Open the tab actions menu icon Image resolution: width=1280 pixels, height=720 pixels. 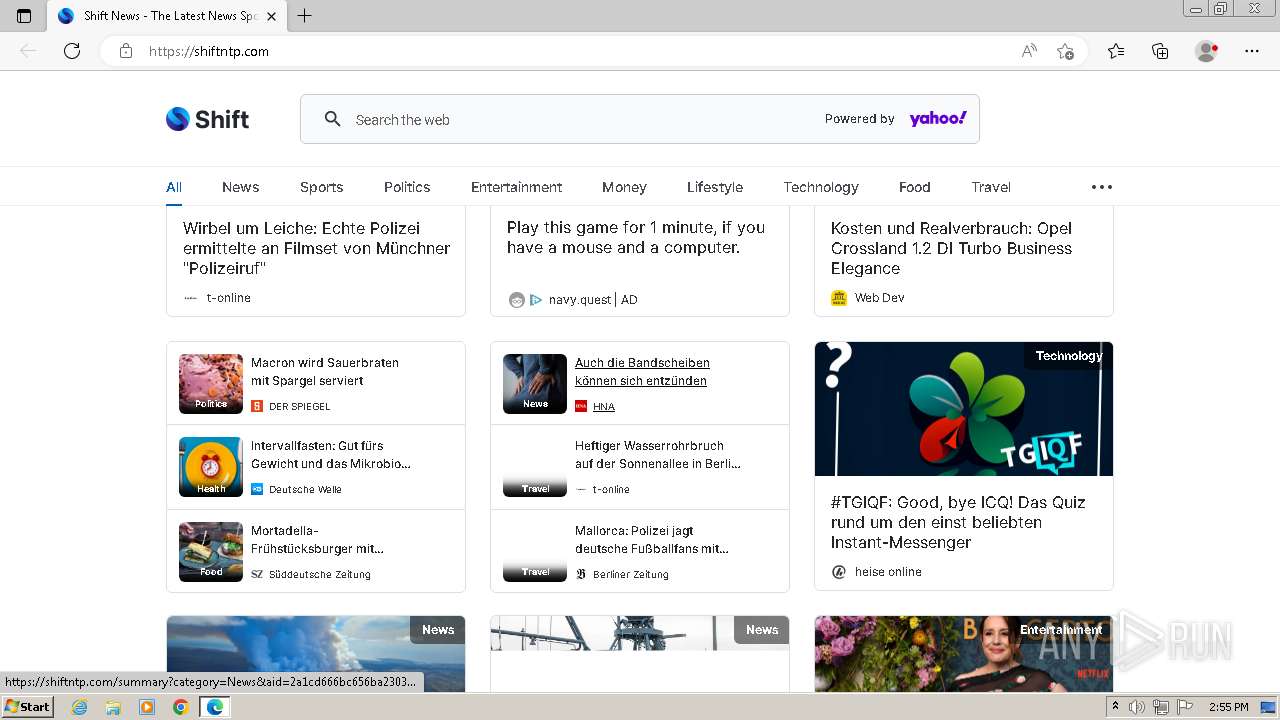24,16
